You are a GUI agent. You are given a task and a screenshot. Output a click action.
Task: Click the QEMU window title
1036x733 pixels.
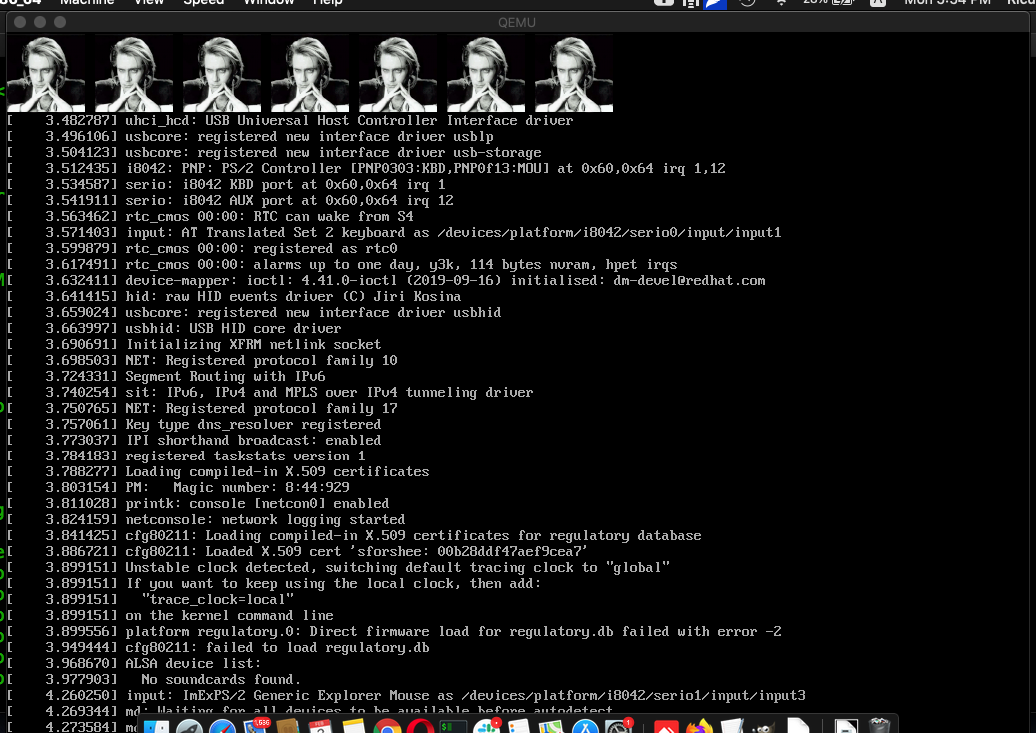click(x=517, y=22)
